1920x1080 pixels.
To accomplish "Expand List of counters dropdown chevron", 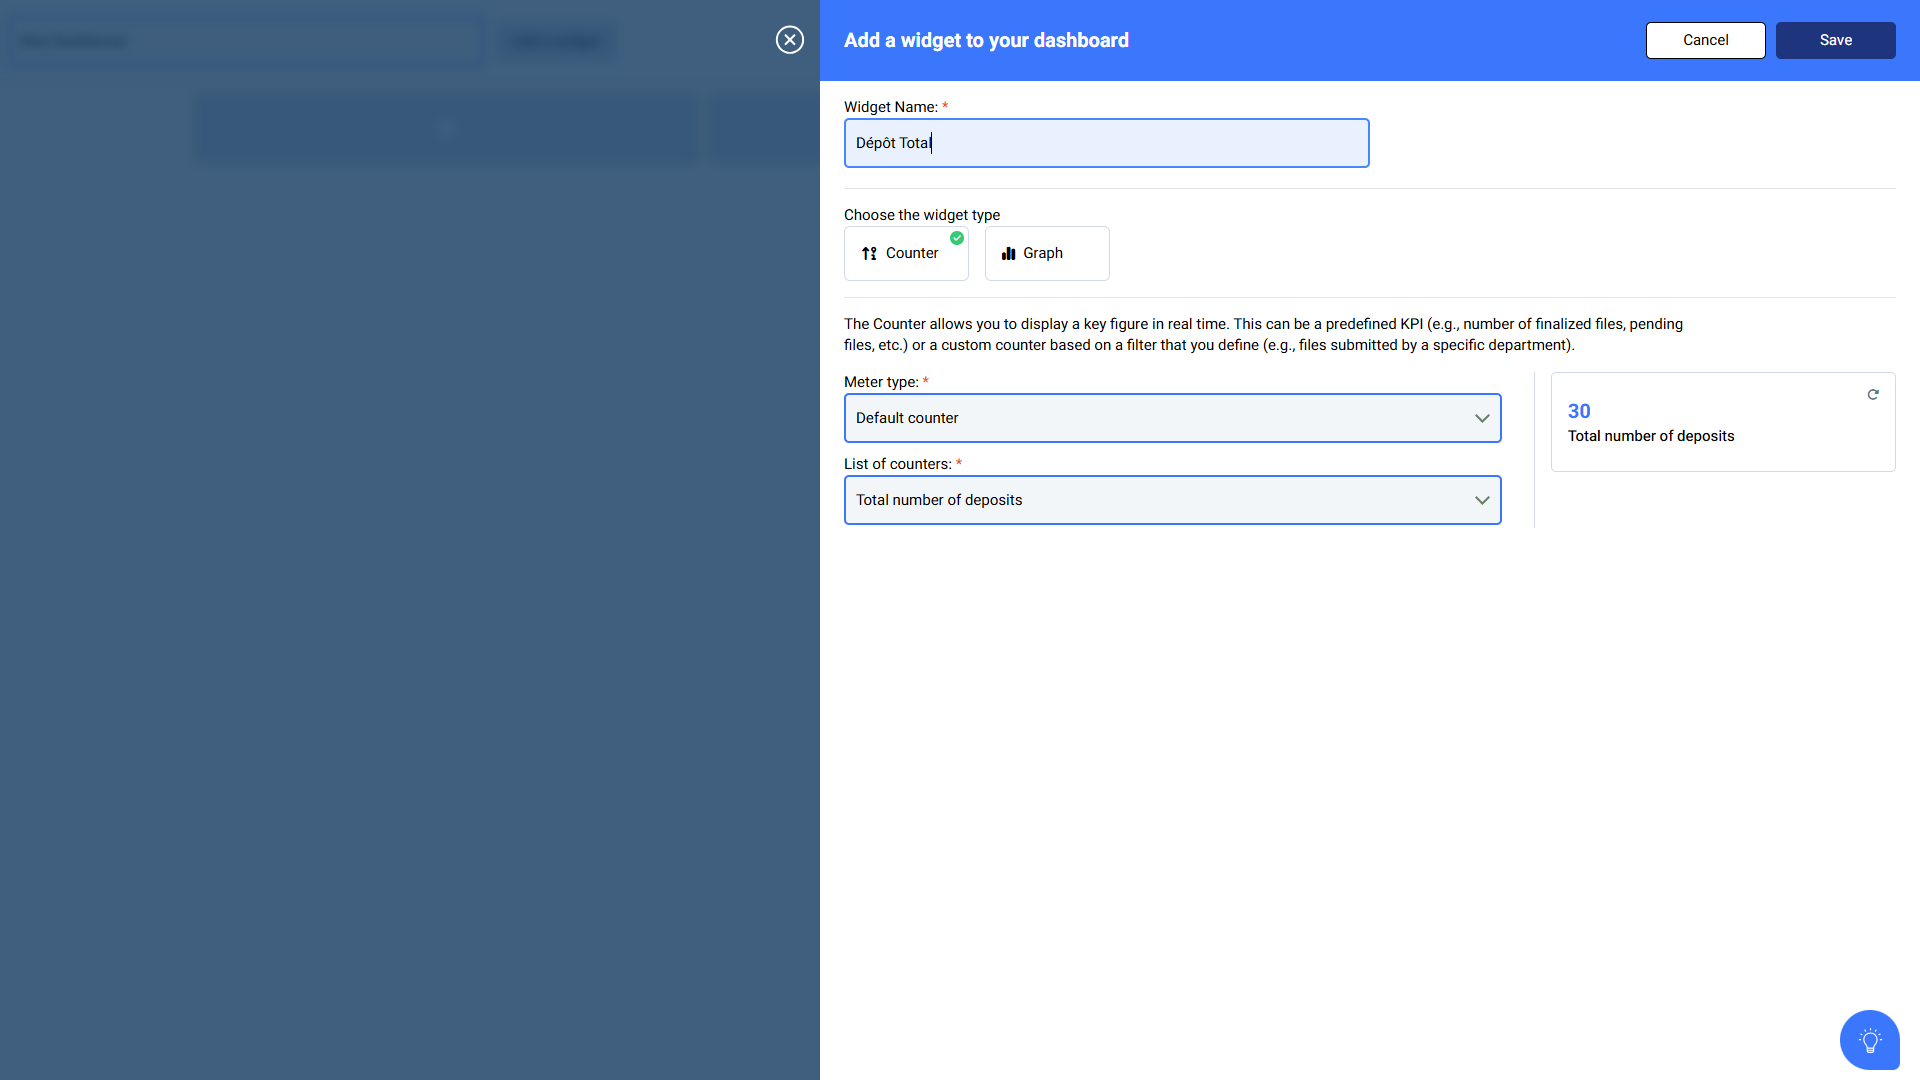I will (x=1481, y=500).
